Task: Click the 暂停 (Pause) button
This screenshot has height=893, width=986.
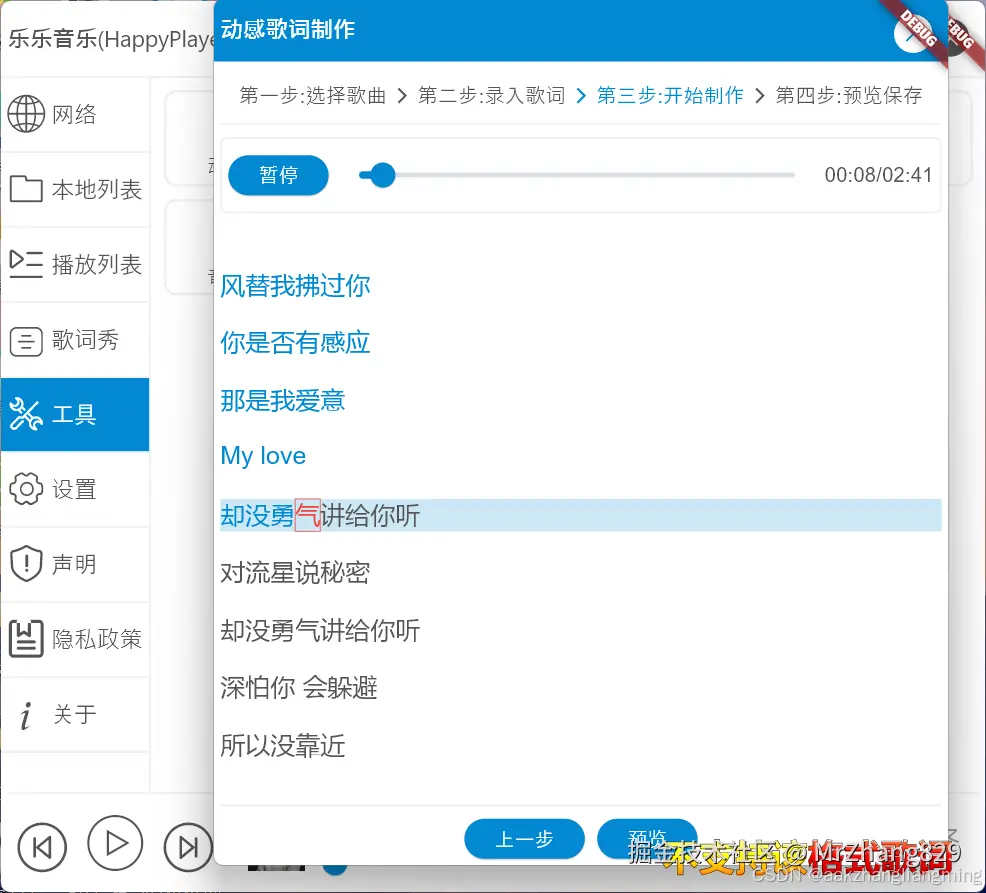Action: point(278,174)
